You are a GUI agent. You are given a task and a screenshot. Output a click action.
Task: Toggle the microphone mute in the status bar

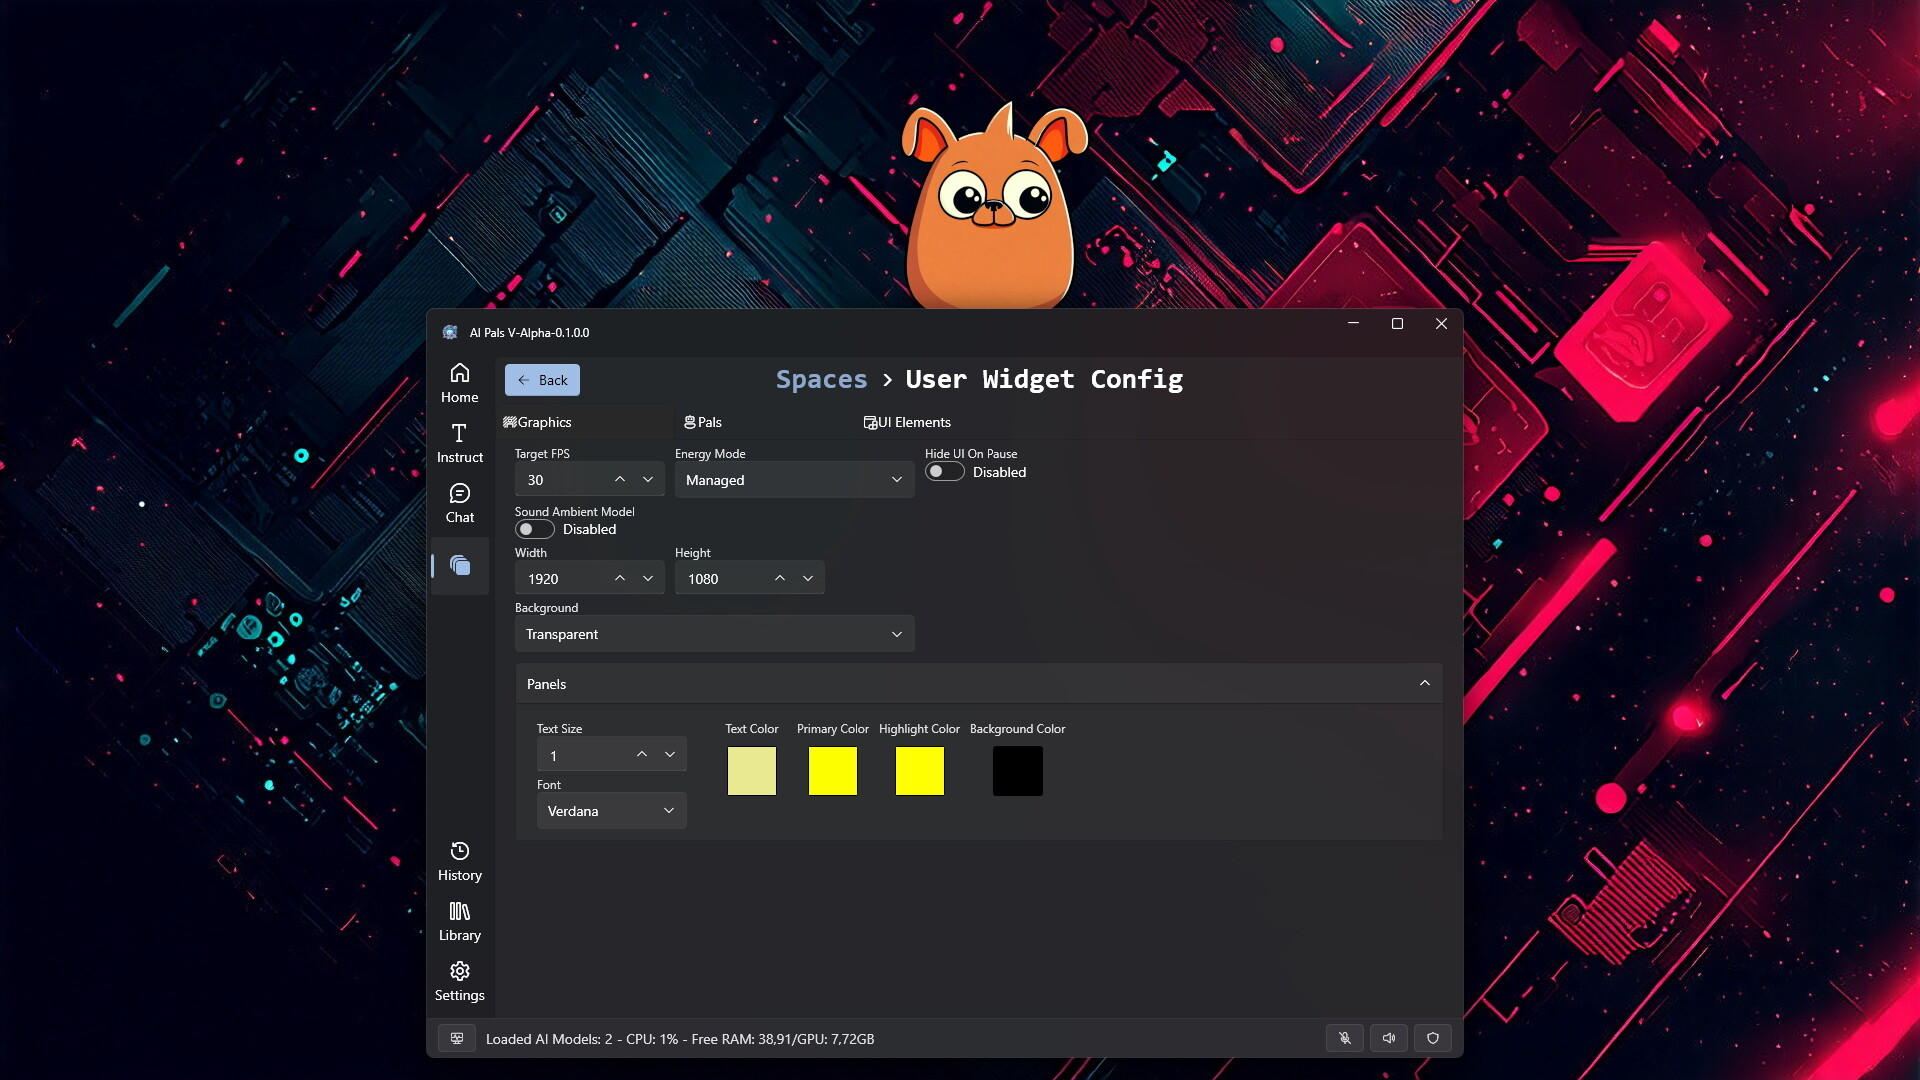click(1344, 1038)
